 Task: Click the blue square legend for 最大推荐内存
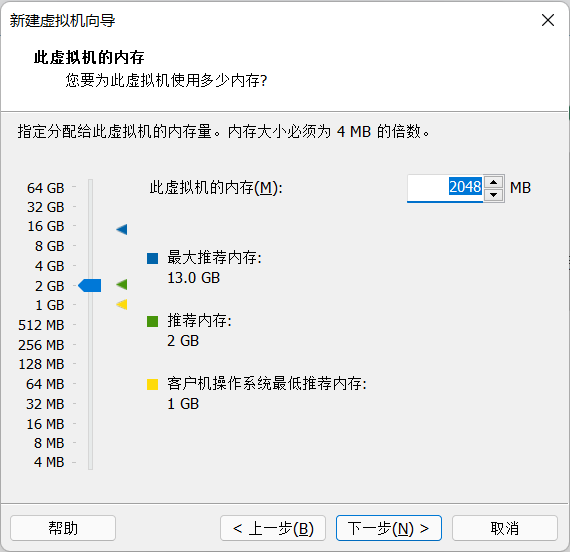click(x=152, y=258)
